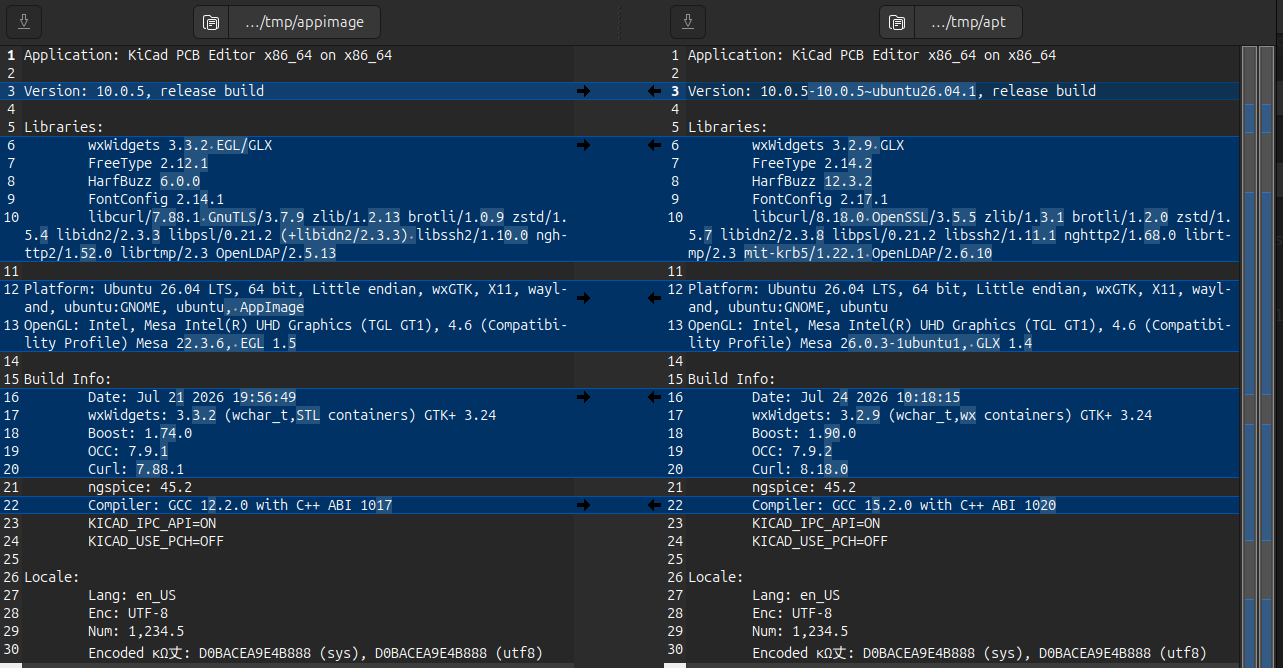Click 'Lang: en_US' in left pane
Image resolution: width=1283 pixels, height=668 pixels.
click(132, 595)
